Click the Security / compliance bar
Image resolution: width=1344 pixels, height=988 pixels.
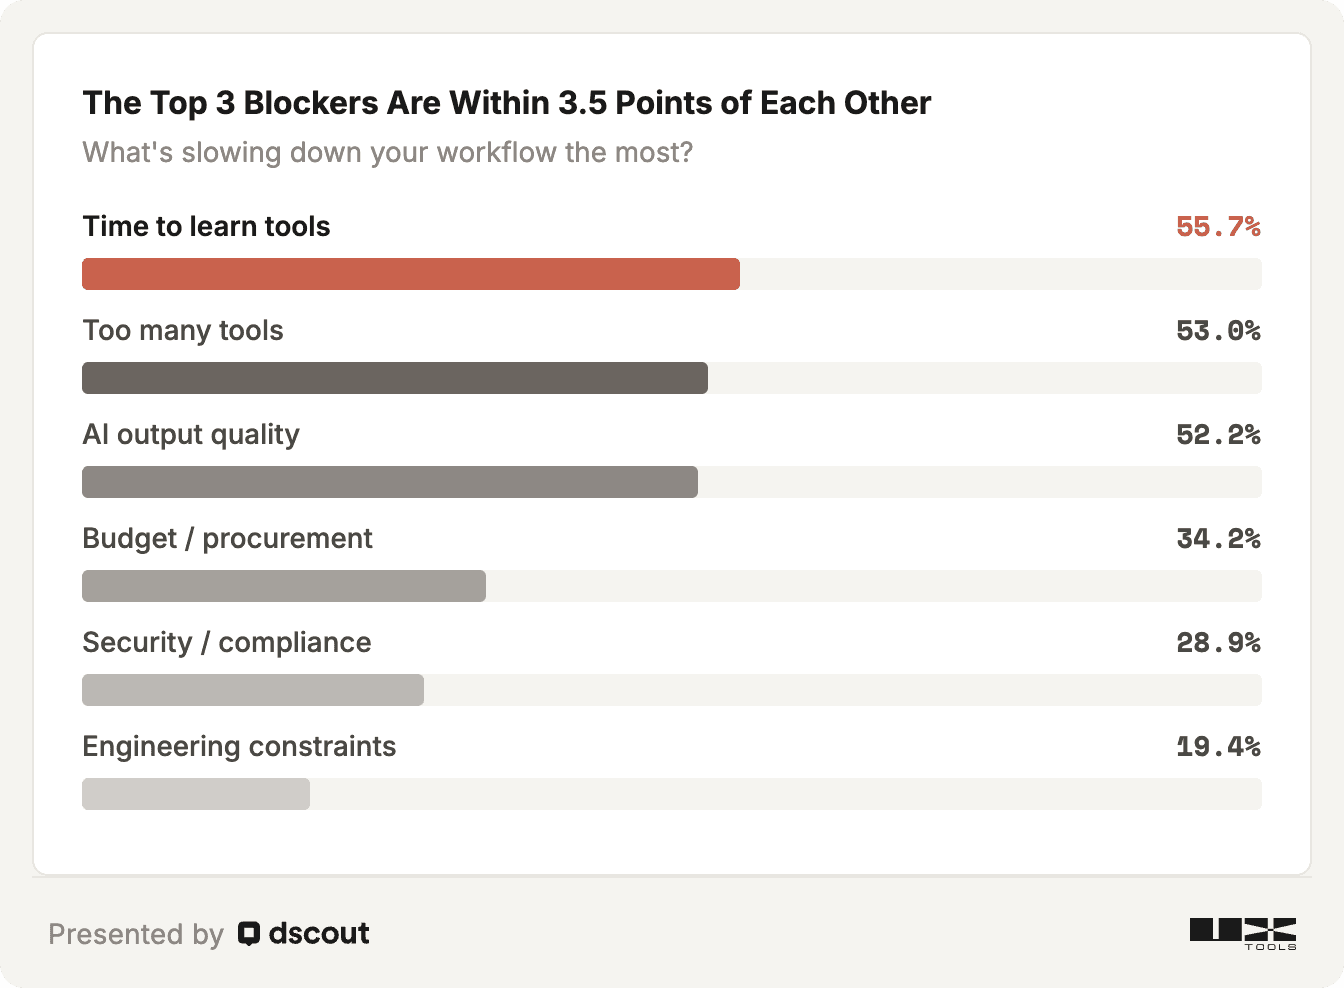coord(253,690)
